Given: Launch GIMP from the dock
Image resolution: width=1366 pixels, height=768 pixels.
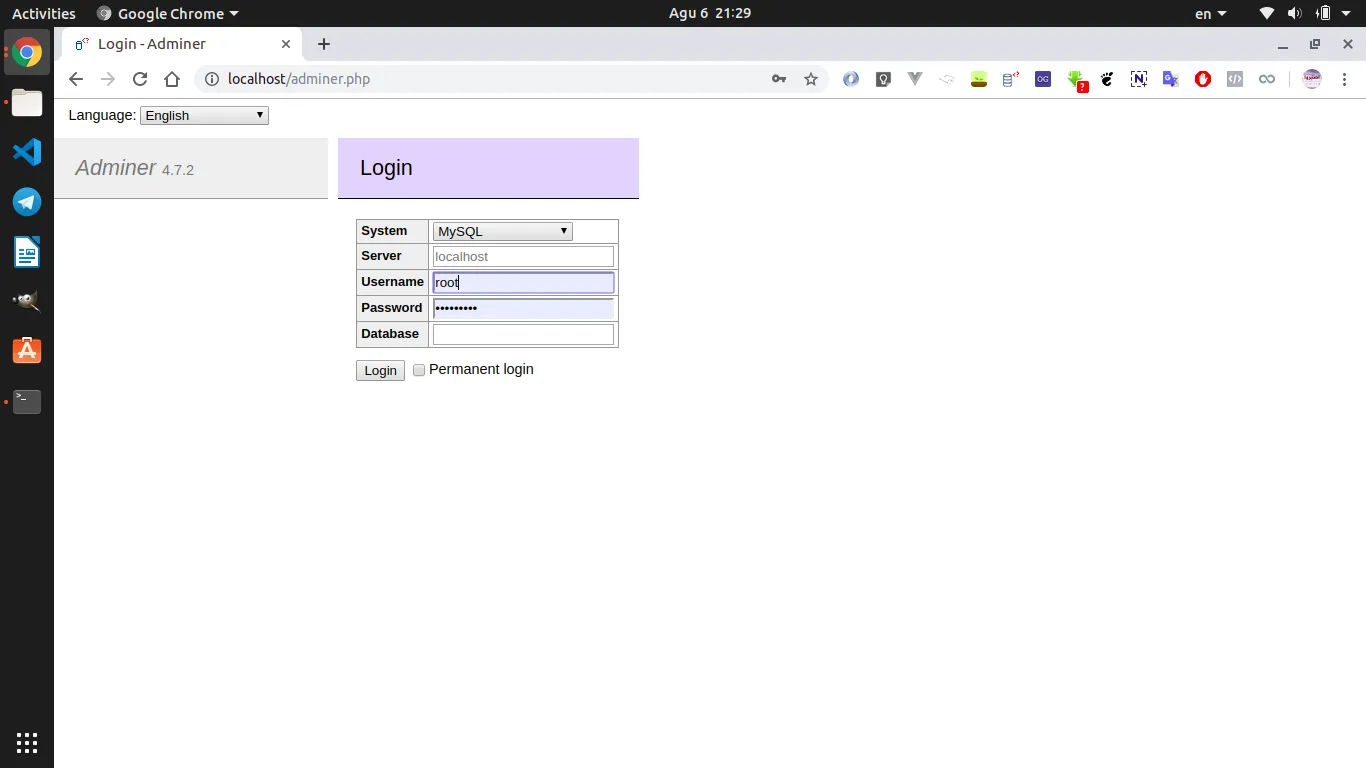Looking at the screenshot, I should 27,301.
